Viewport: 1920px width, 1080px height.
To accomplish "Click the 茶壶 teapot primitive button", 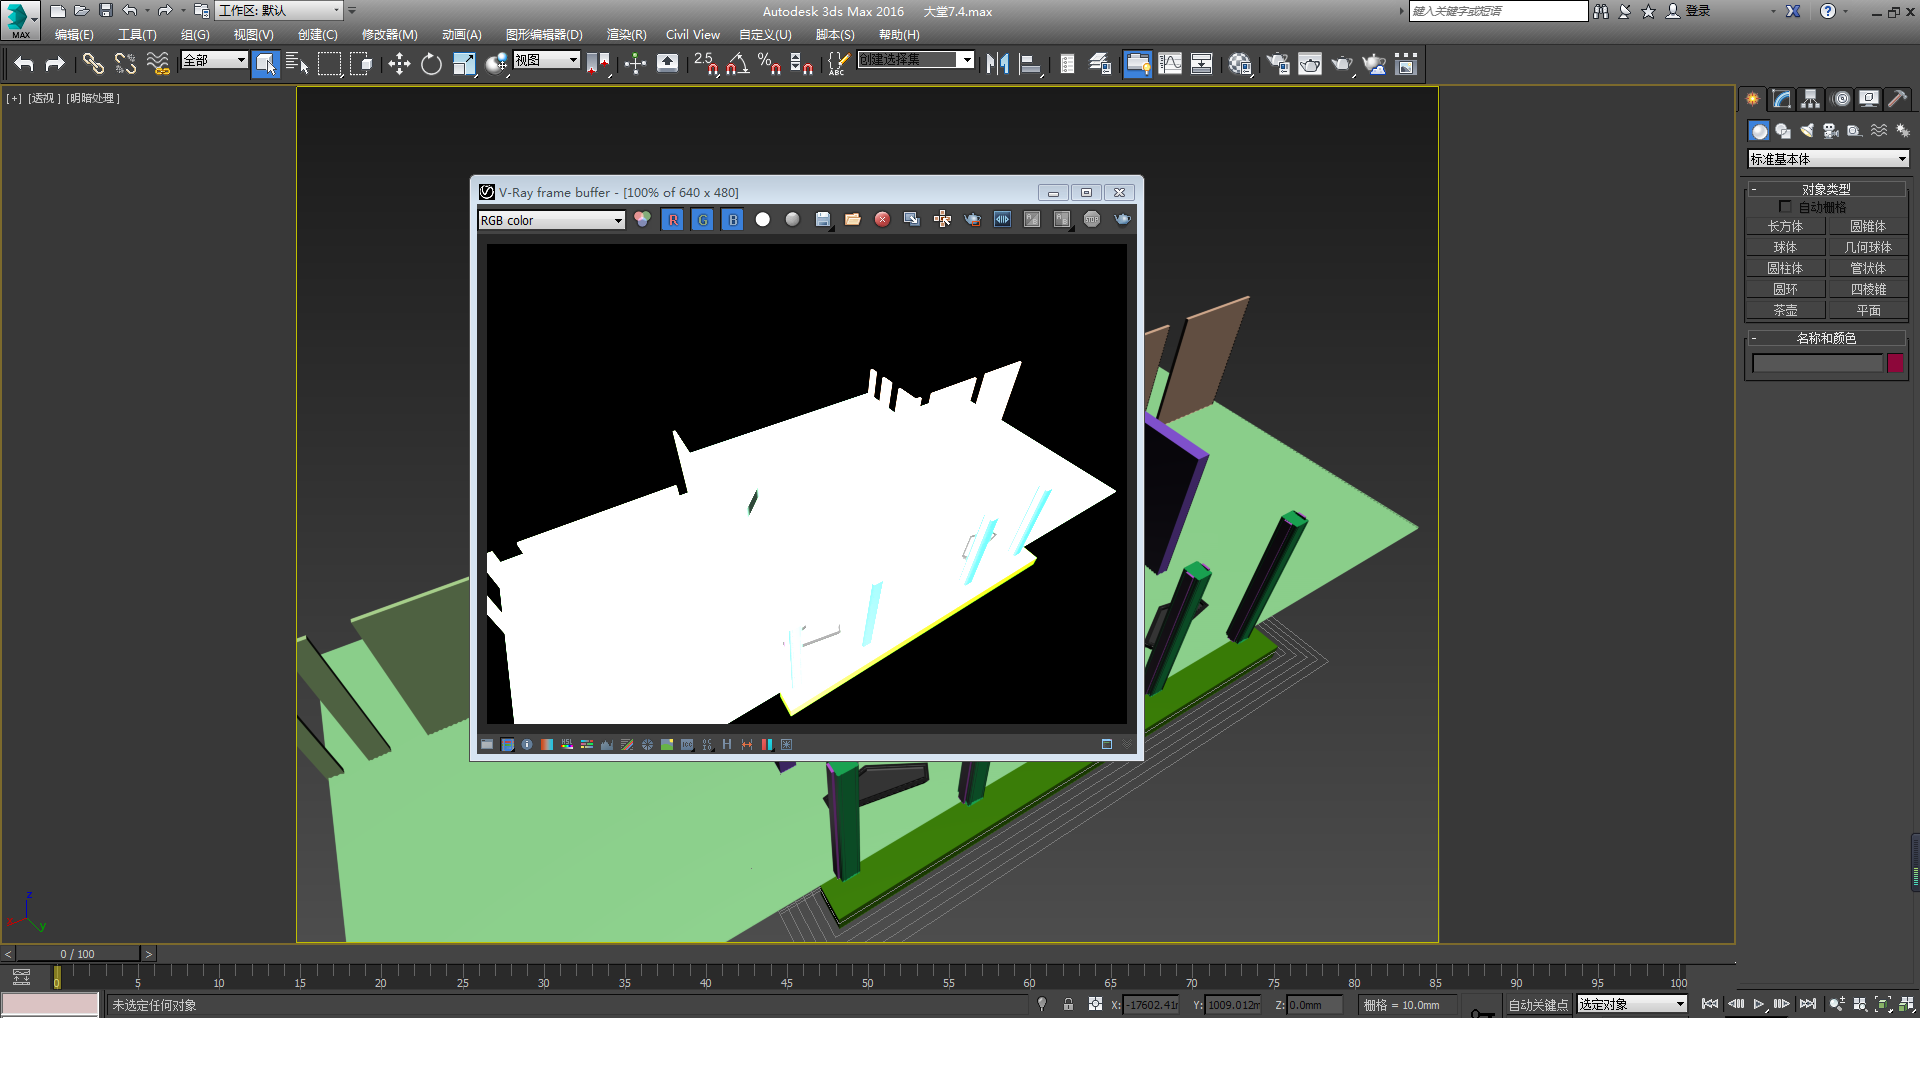I will pos(1785,310).
